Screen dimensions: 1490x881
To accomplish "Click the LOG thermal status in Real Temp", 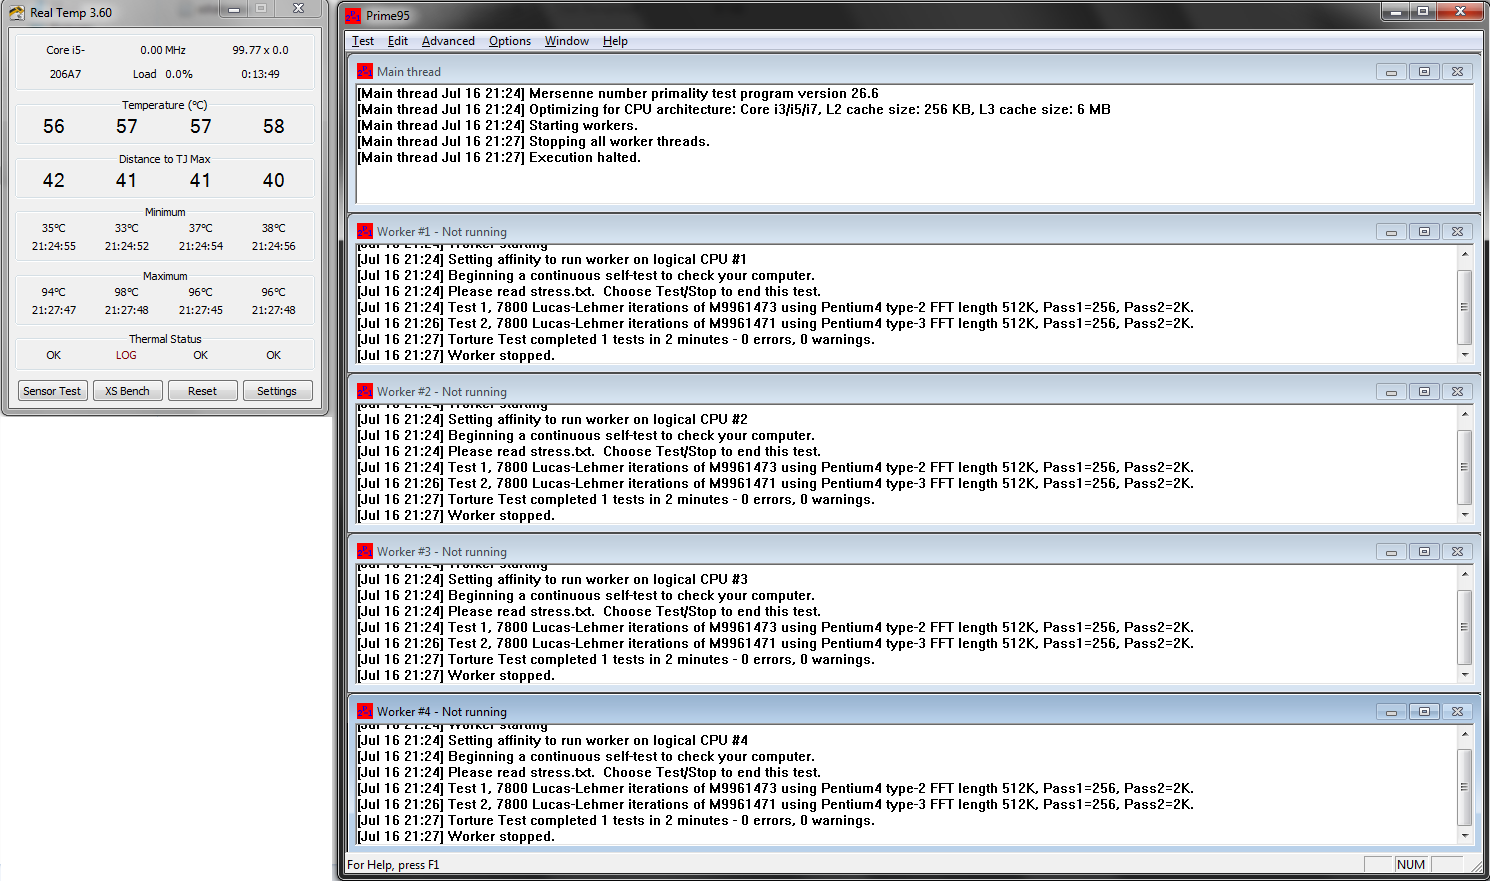I will coord(126,355).
